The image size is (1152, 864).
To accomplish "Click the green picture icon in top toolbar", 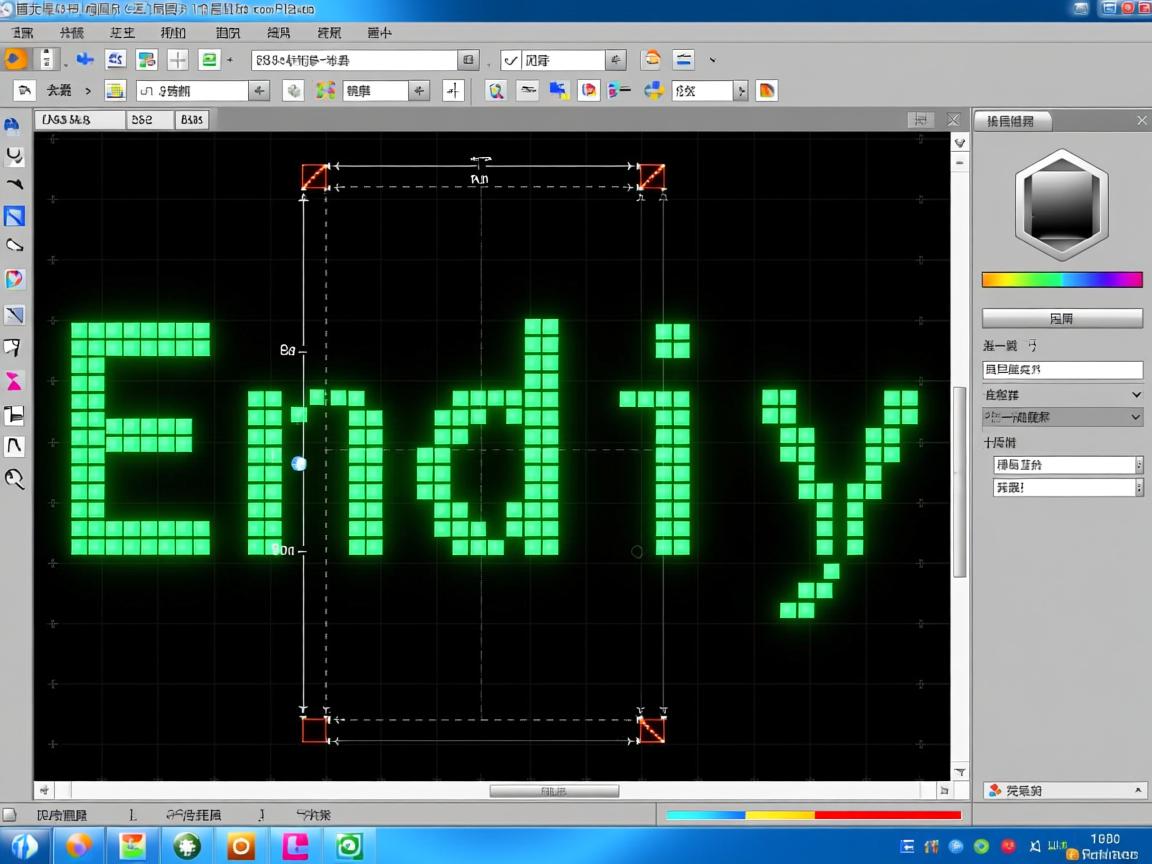I will (209, 59).
